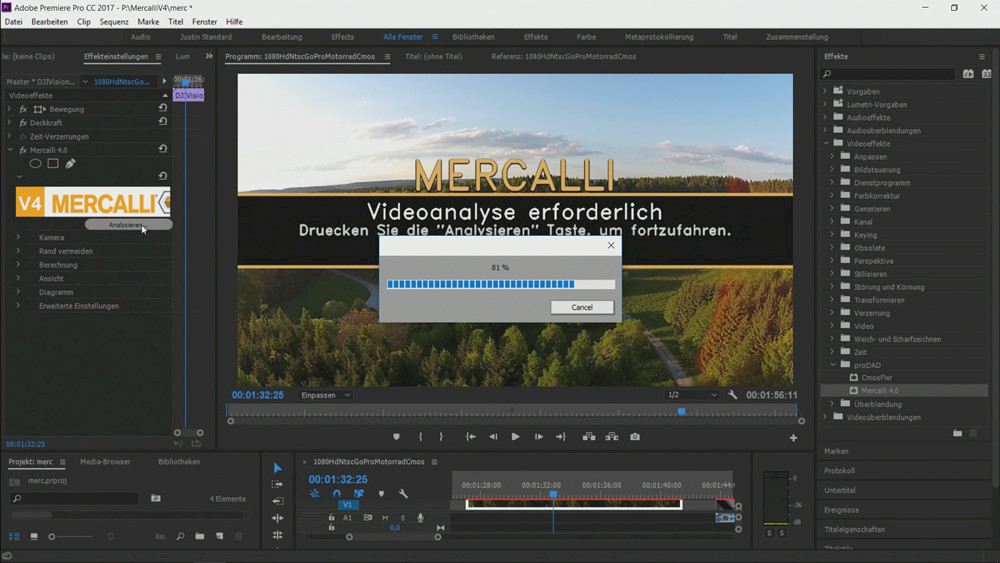Viewport: 1000px width, 563px height.
Task: Expand the Diagramm group
Action: [x=18, y=292]
